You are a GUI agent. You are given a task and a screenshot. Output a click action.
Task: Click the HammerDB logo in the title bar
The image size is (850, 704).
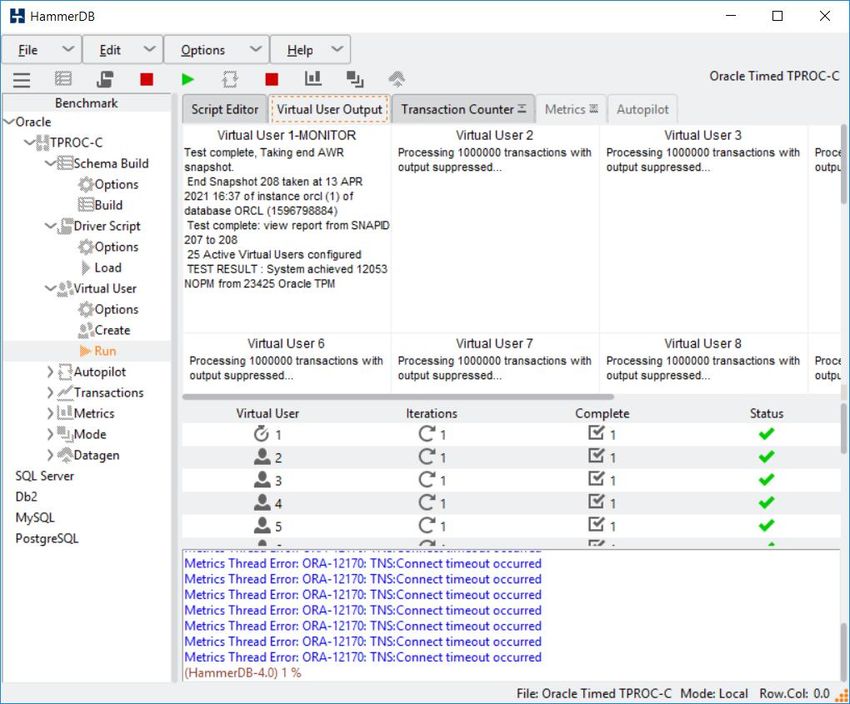17,16
